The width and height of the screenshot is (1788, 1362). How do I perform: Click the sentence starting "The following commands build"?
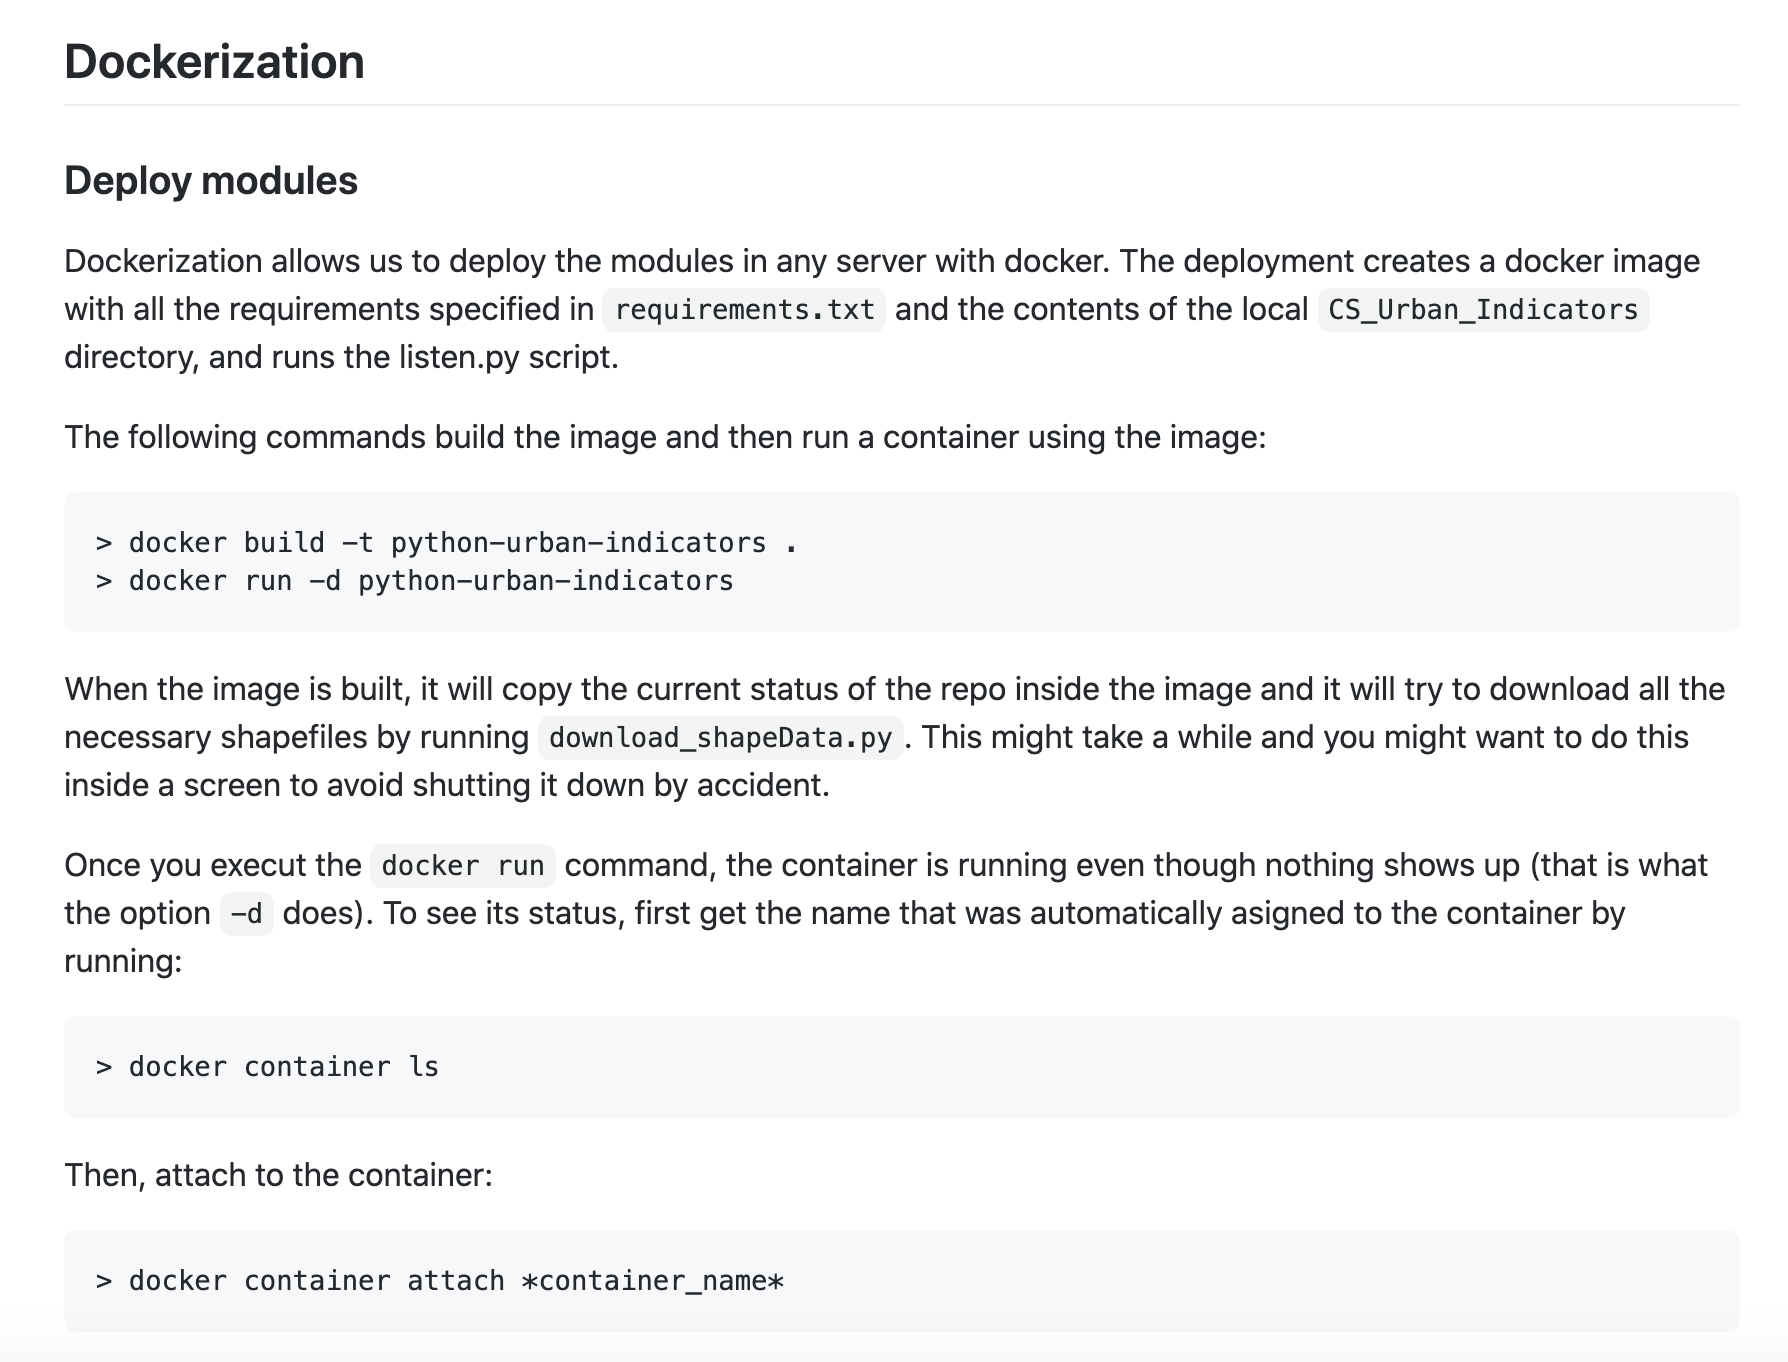[x=665, y=437]
